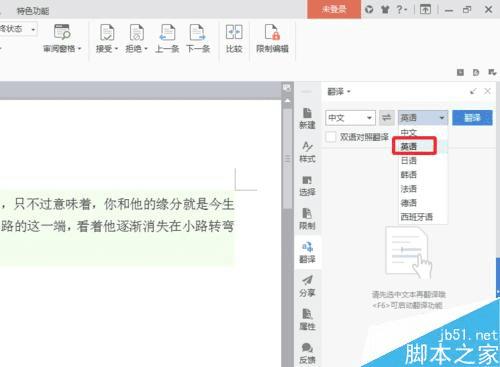This screenshot has height=367, width=500.
Task: Click the sync circle icon beside 未登录
Action: point(369,9)
